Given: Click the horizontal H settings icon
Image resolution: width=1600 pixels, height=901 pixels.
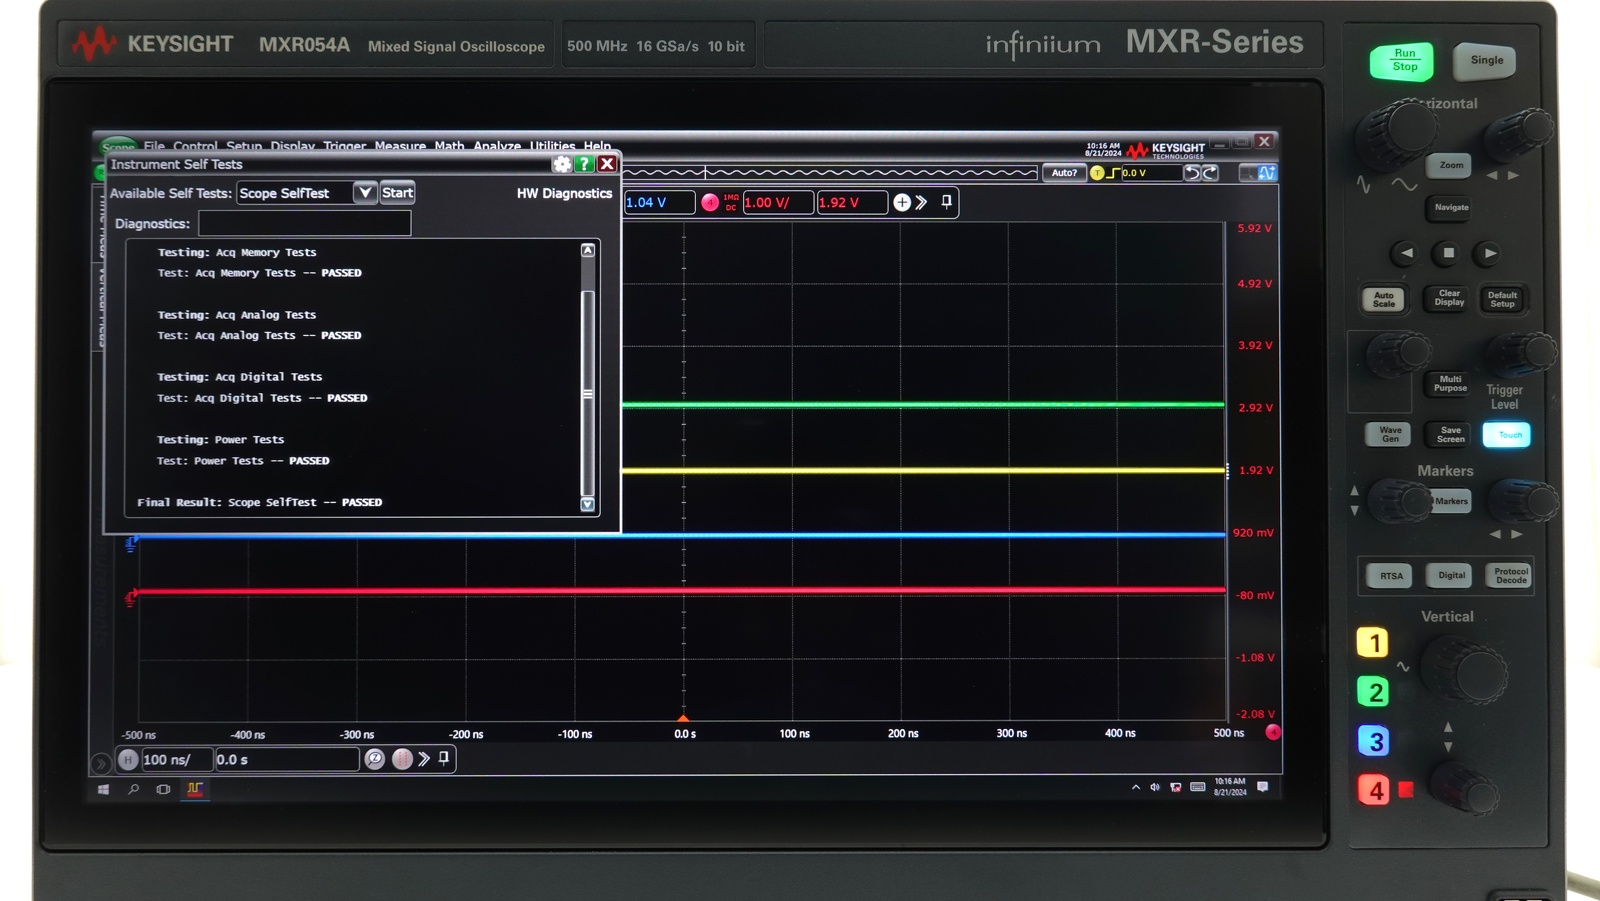Looking at the screenshot, I should pos(128,760).
